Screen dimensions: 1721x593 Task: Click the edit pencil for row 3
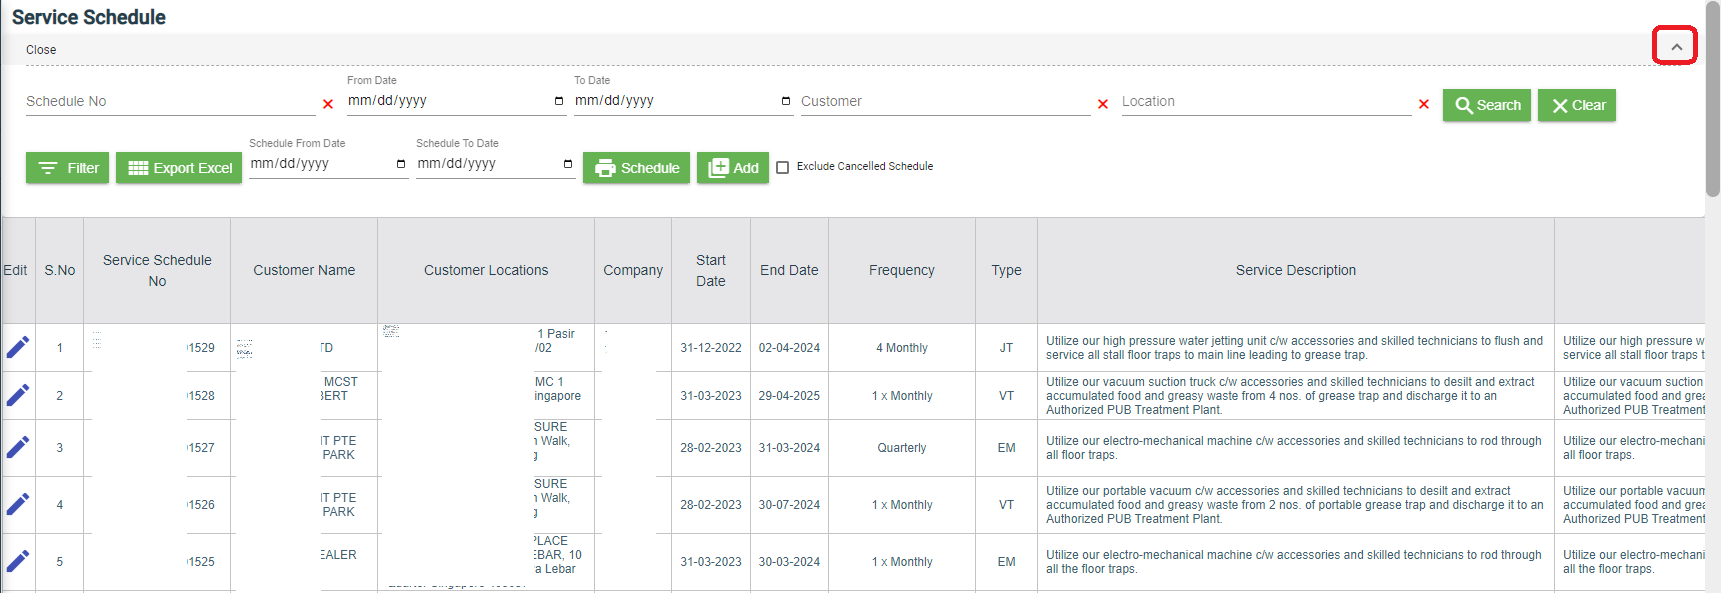(18, 447)
